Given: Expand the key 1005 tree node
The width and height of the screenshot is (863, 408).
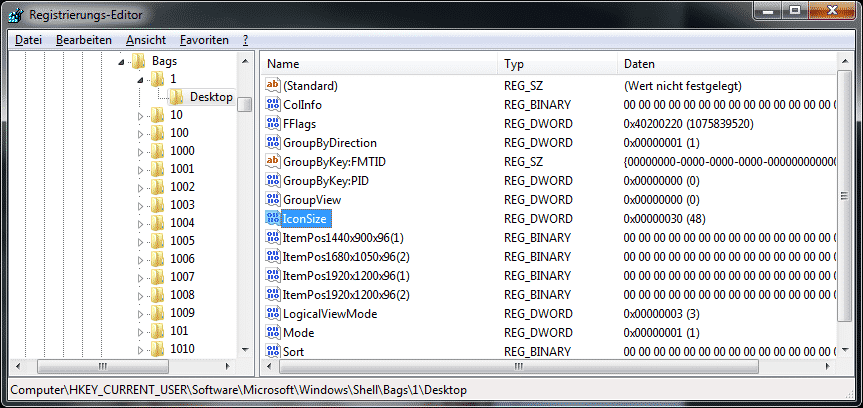Looking at the screenshot, I should pos(140,242).
